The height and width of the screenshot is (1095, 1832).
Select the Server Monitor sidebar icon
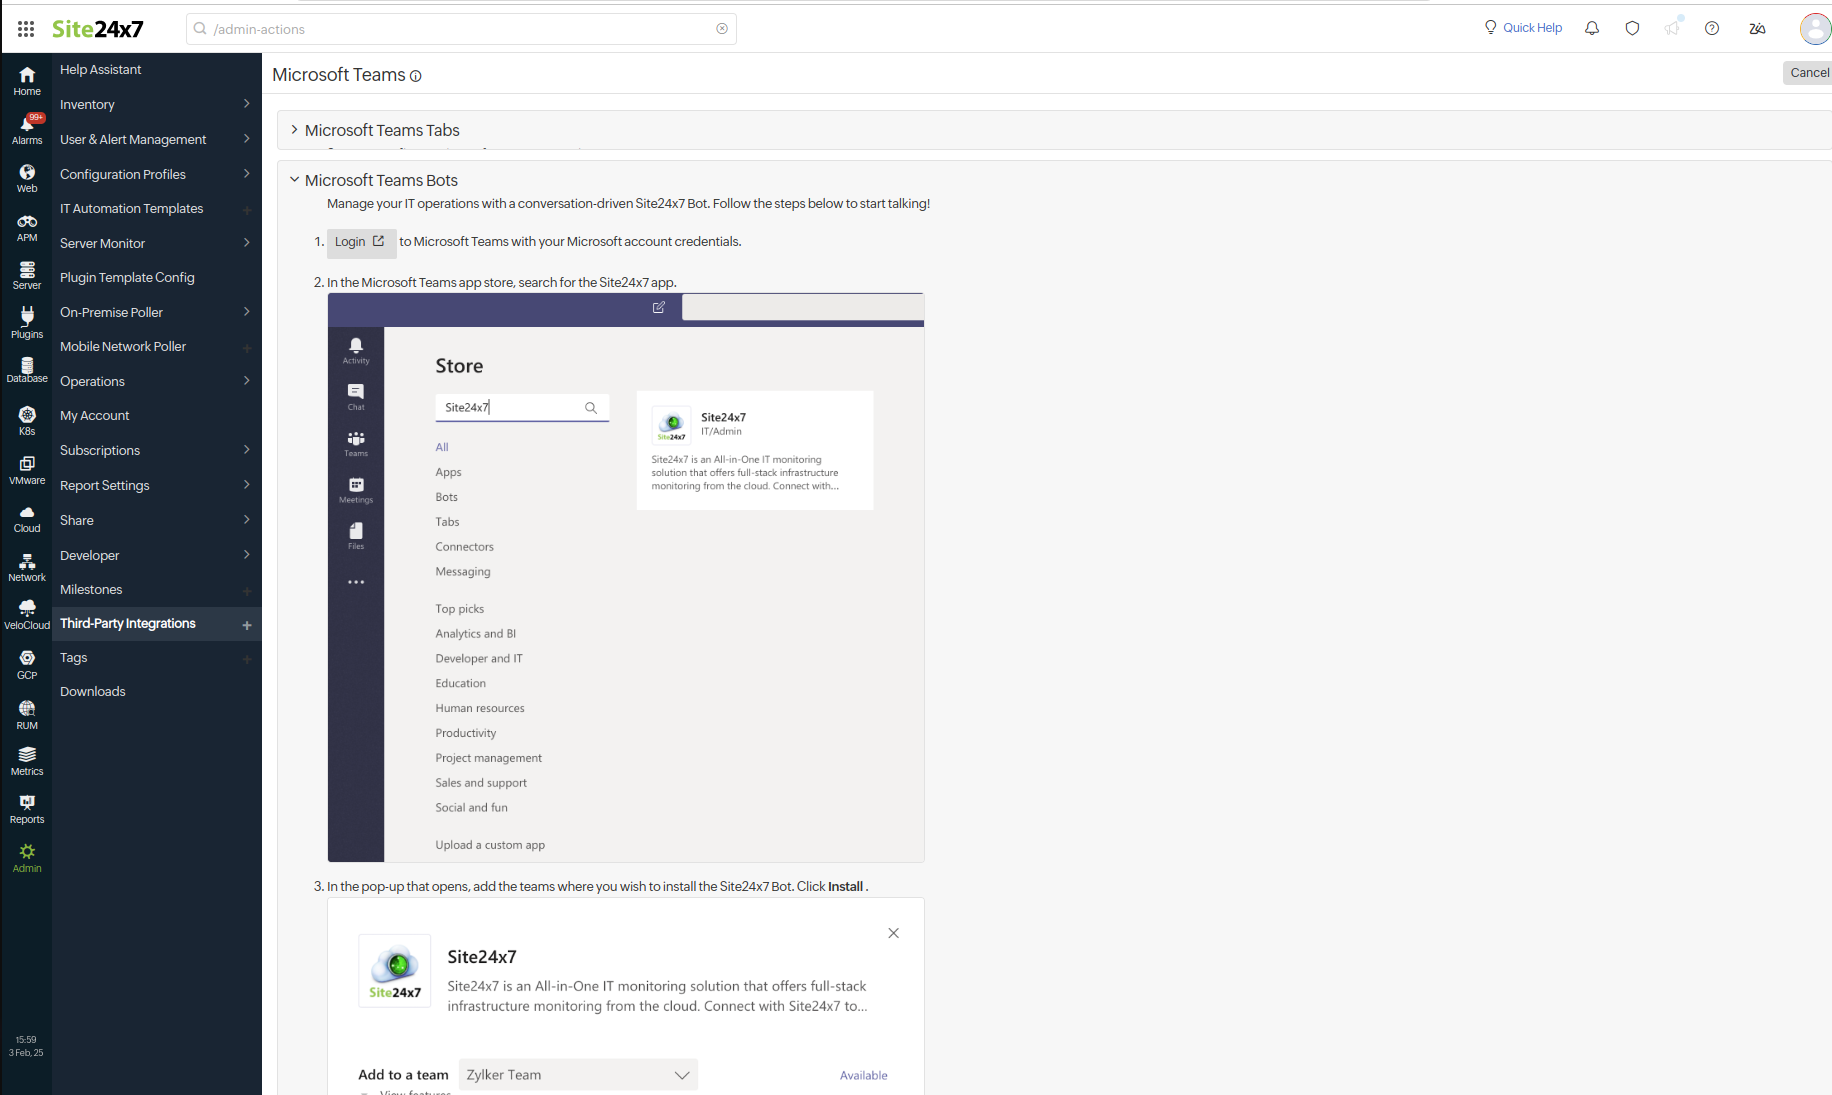coord(26,272)
